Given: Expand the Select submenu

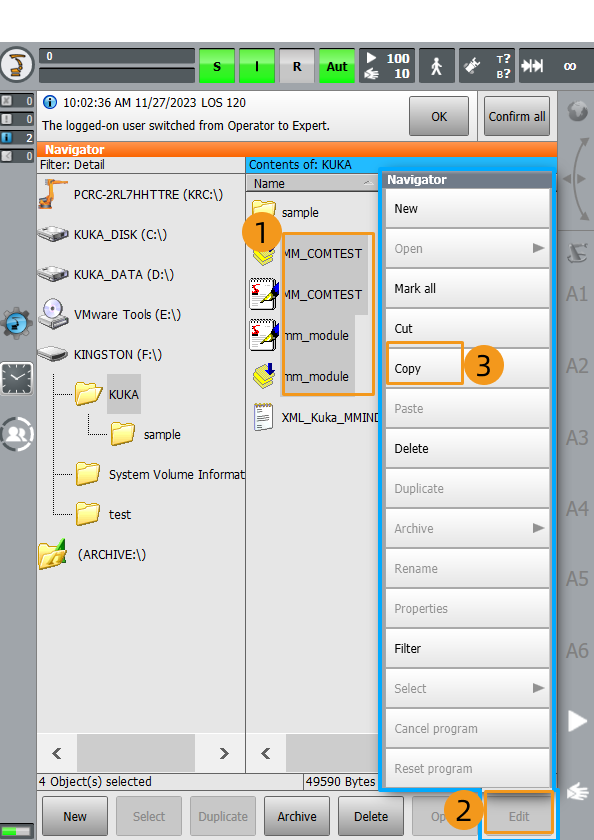Looking at the screenshot, I should (x=468, y=688).
